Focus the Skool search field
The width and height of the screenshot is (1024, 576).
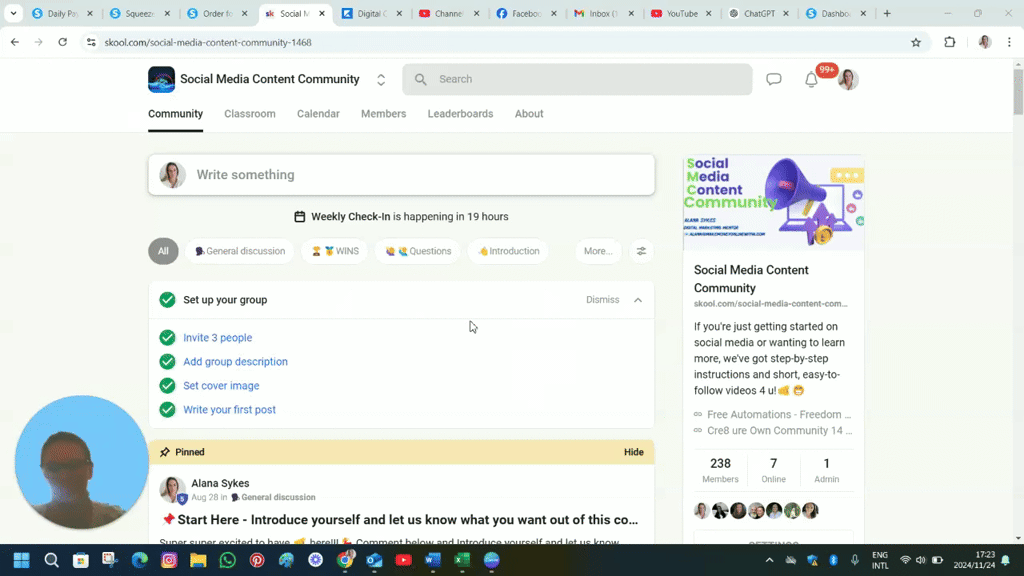click(577, 79)
